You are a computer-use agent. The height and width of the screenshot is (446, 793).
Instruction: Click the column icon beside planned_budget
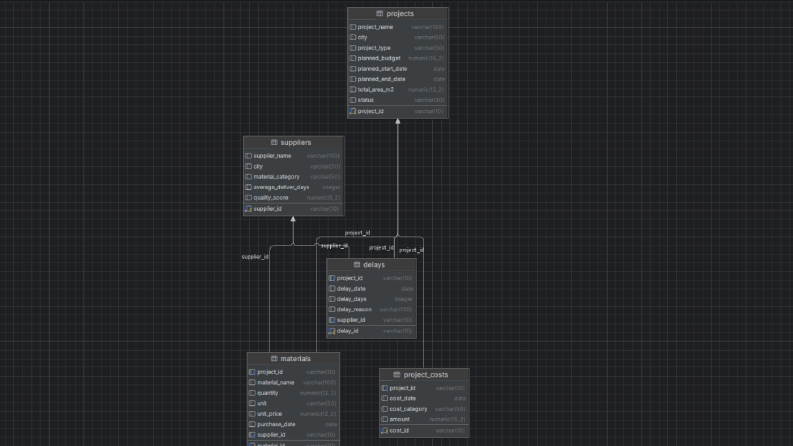coord(353,58)
